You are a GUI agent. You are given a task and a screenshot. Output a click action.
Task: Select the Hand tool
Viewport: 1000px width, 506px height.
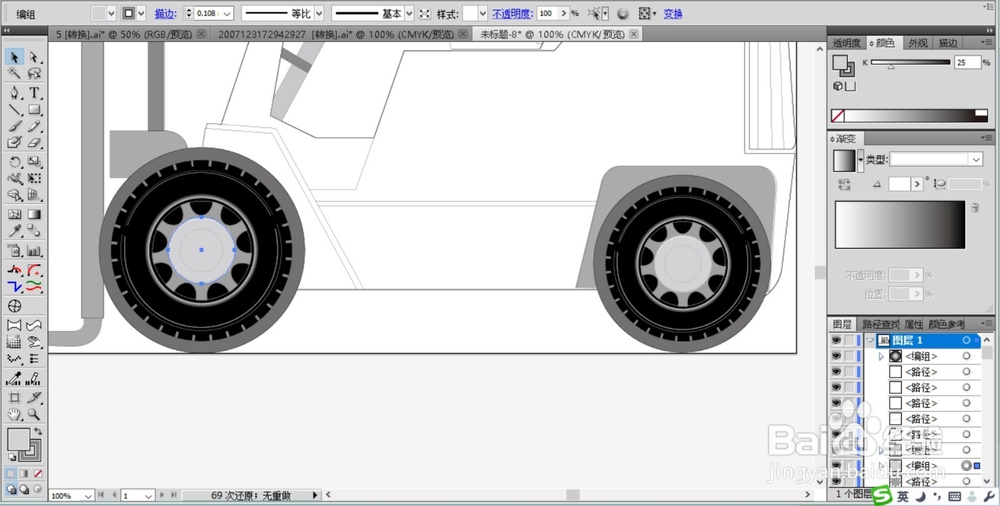pos(15,413)
